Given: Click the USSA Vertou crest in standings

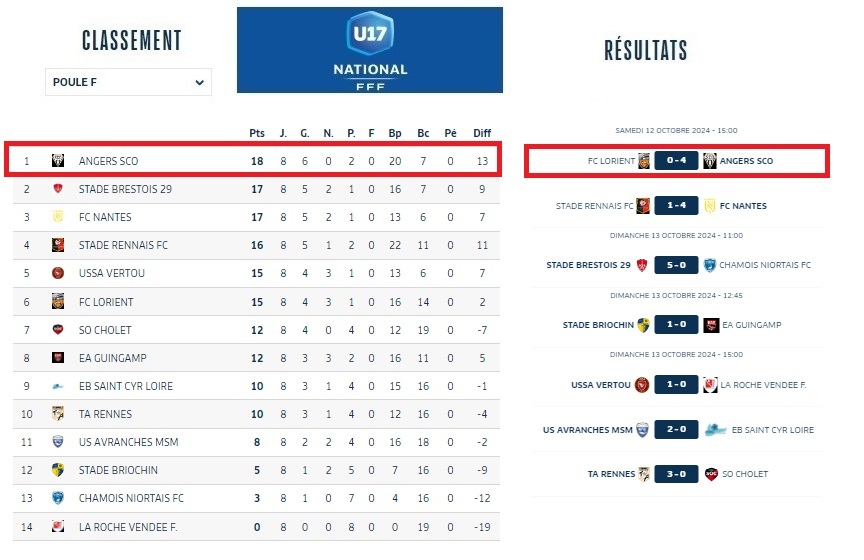Looking at the screenshot, I should [x=58, y=273].
